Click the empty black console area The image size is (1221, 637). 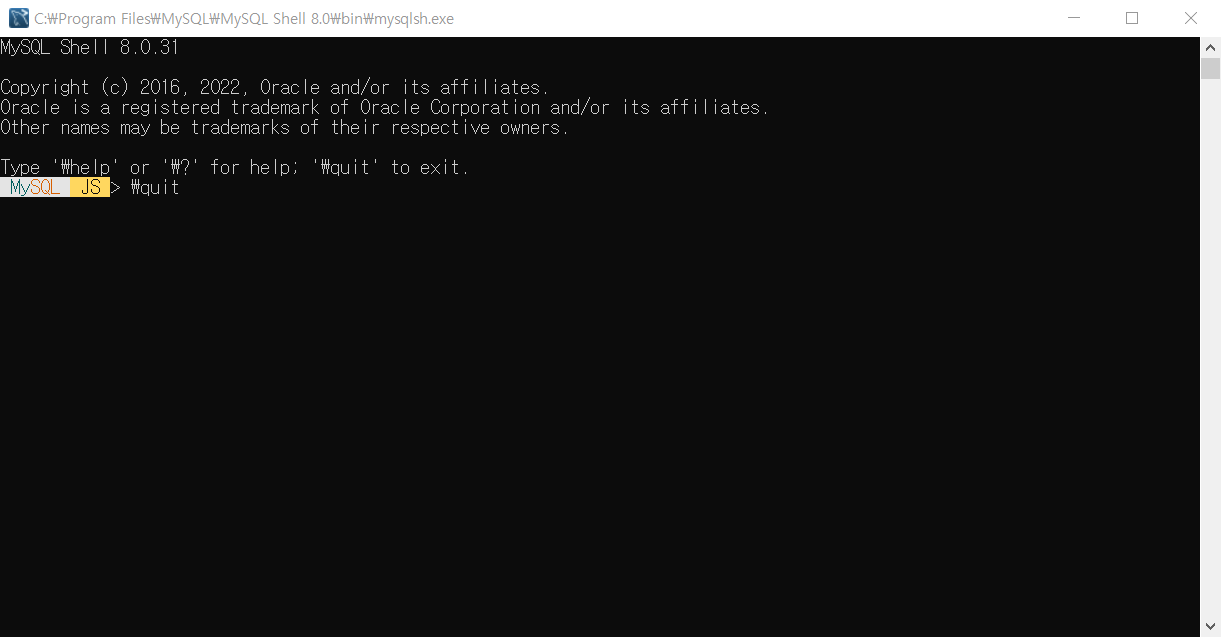[600, 410]
